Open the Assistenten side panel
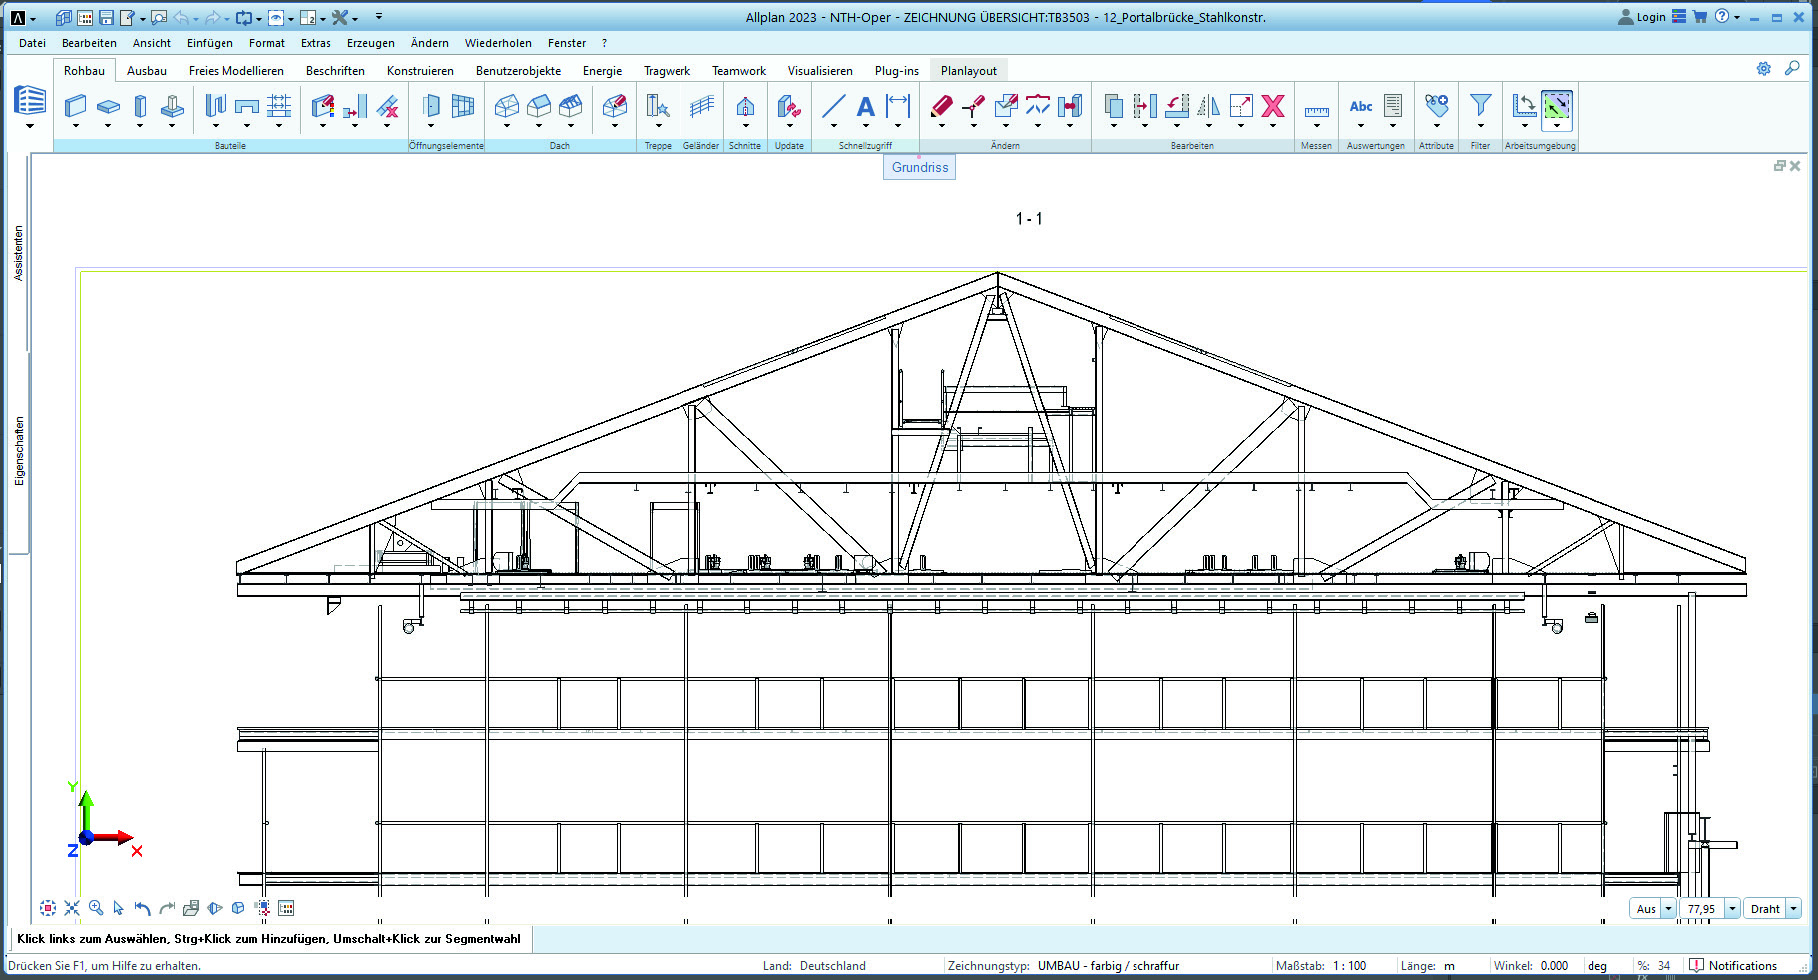This screenshot has width=1818, height=980. [x=18, y=253]
